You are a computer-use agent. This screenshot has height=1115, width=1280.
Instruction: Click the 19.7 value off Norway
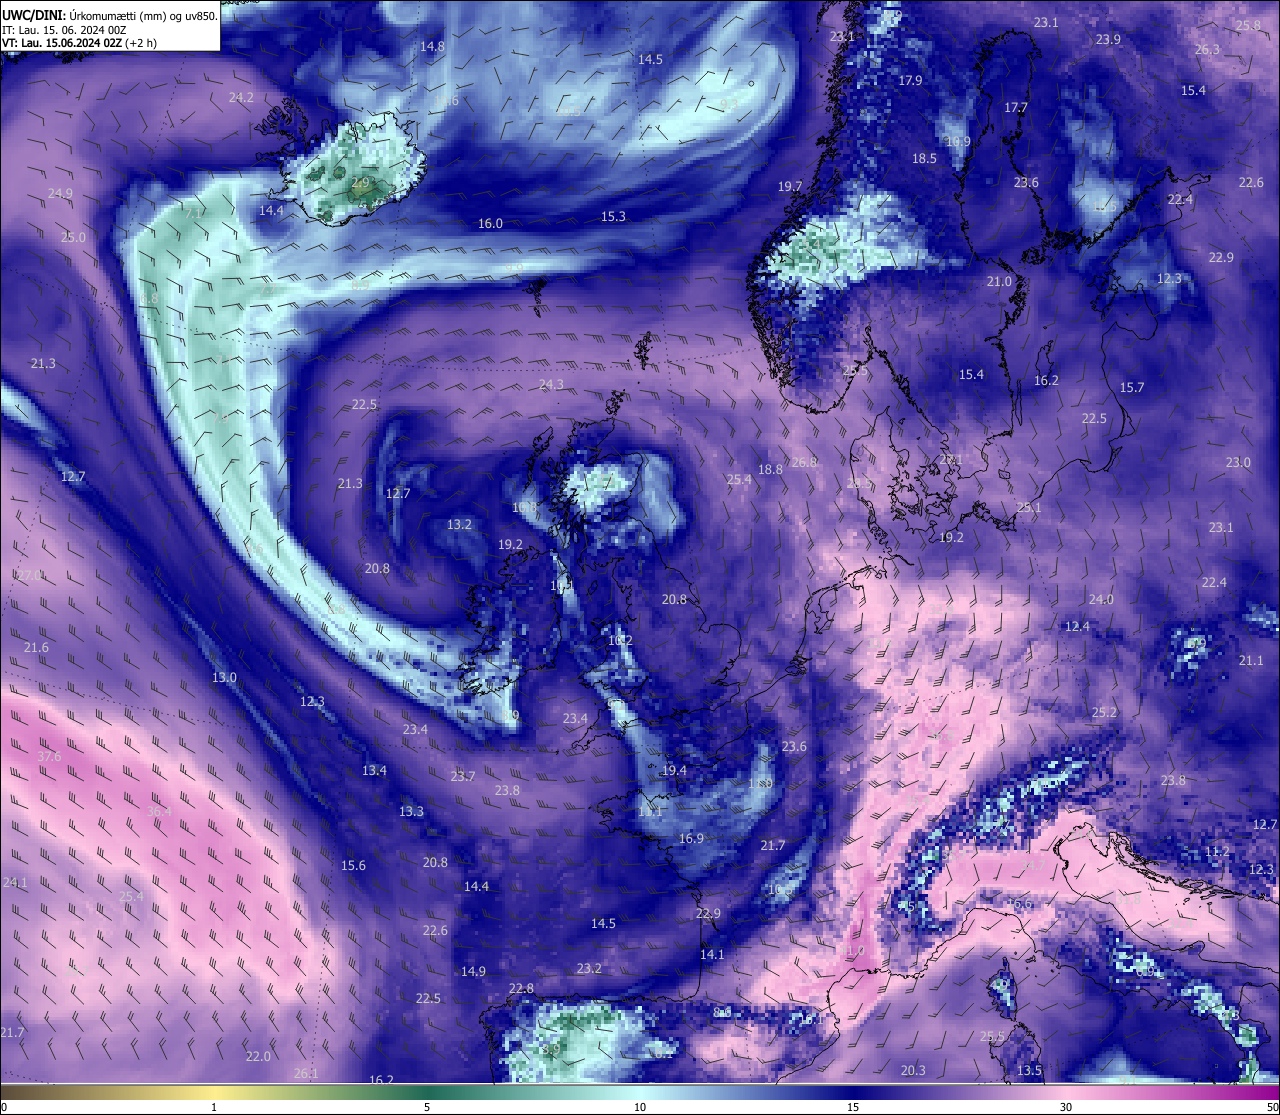click(790, 187)
